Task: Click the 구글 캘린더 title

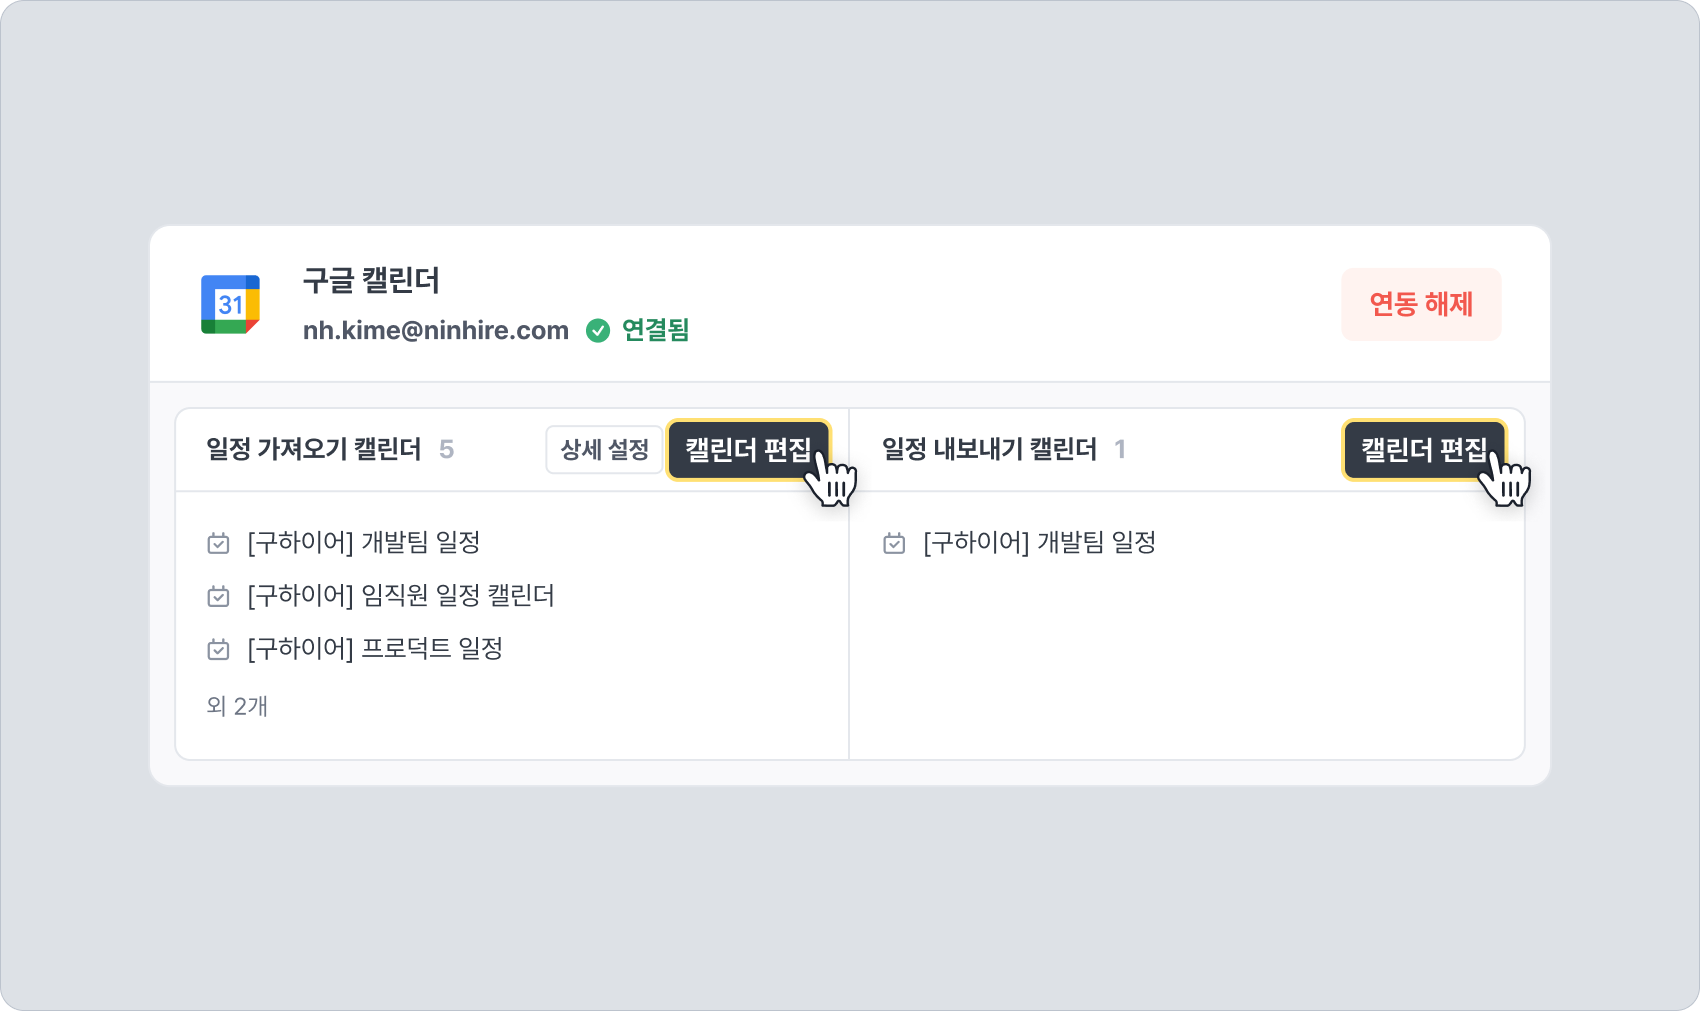Action: [371, 281]
